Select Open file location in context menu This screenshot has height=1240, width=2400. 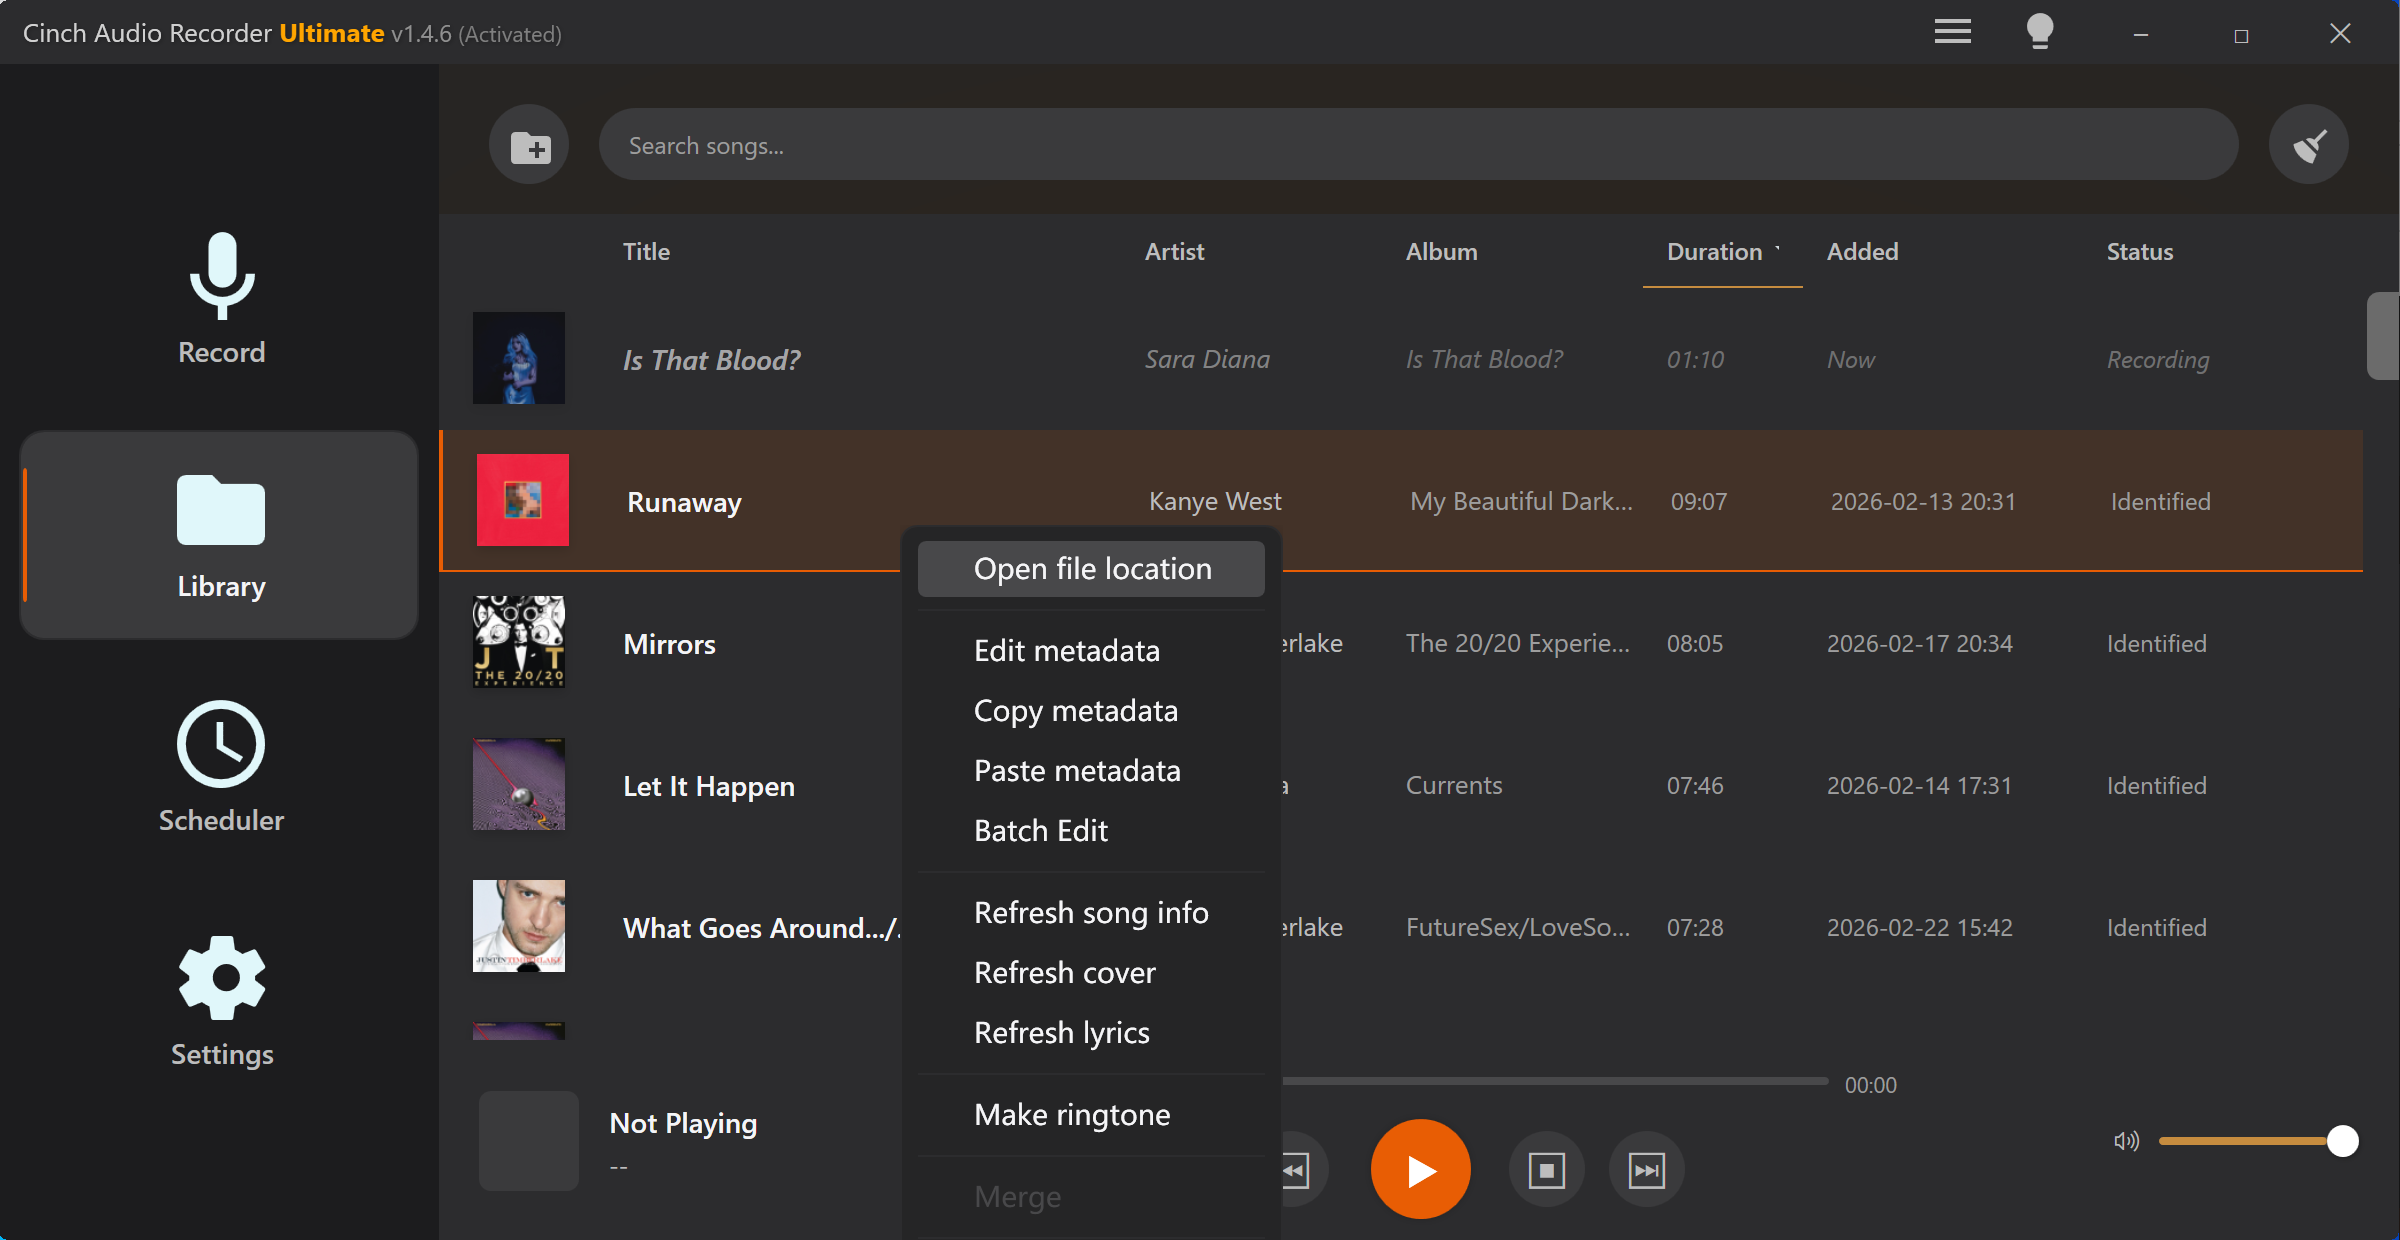point(1091,569)
